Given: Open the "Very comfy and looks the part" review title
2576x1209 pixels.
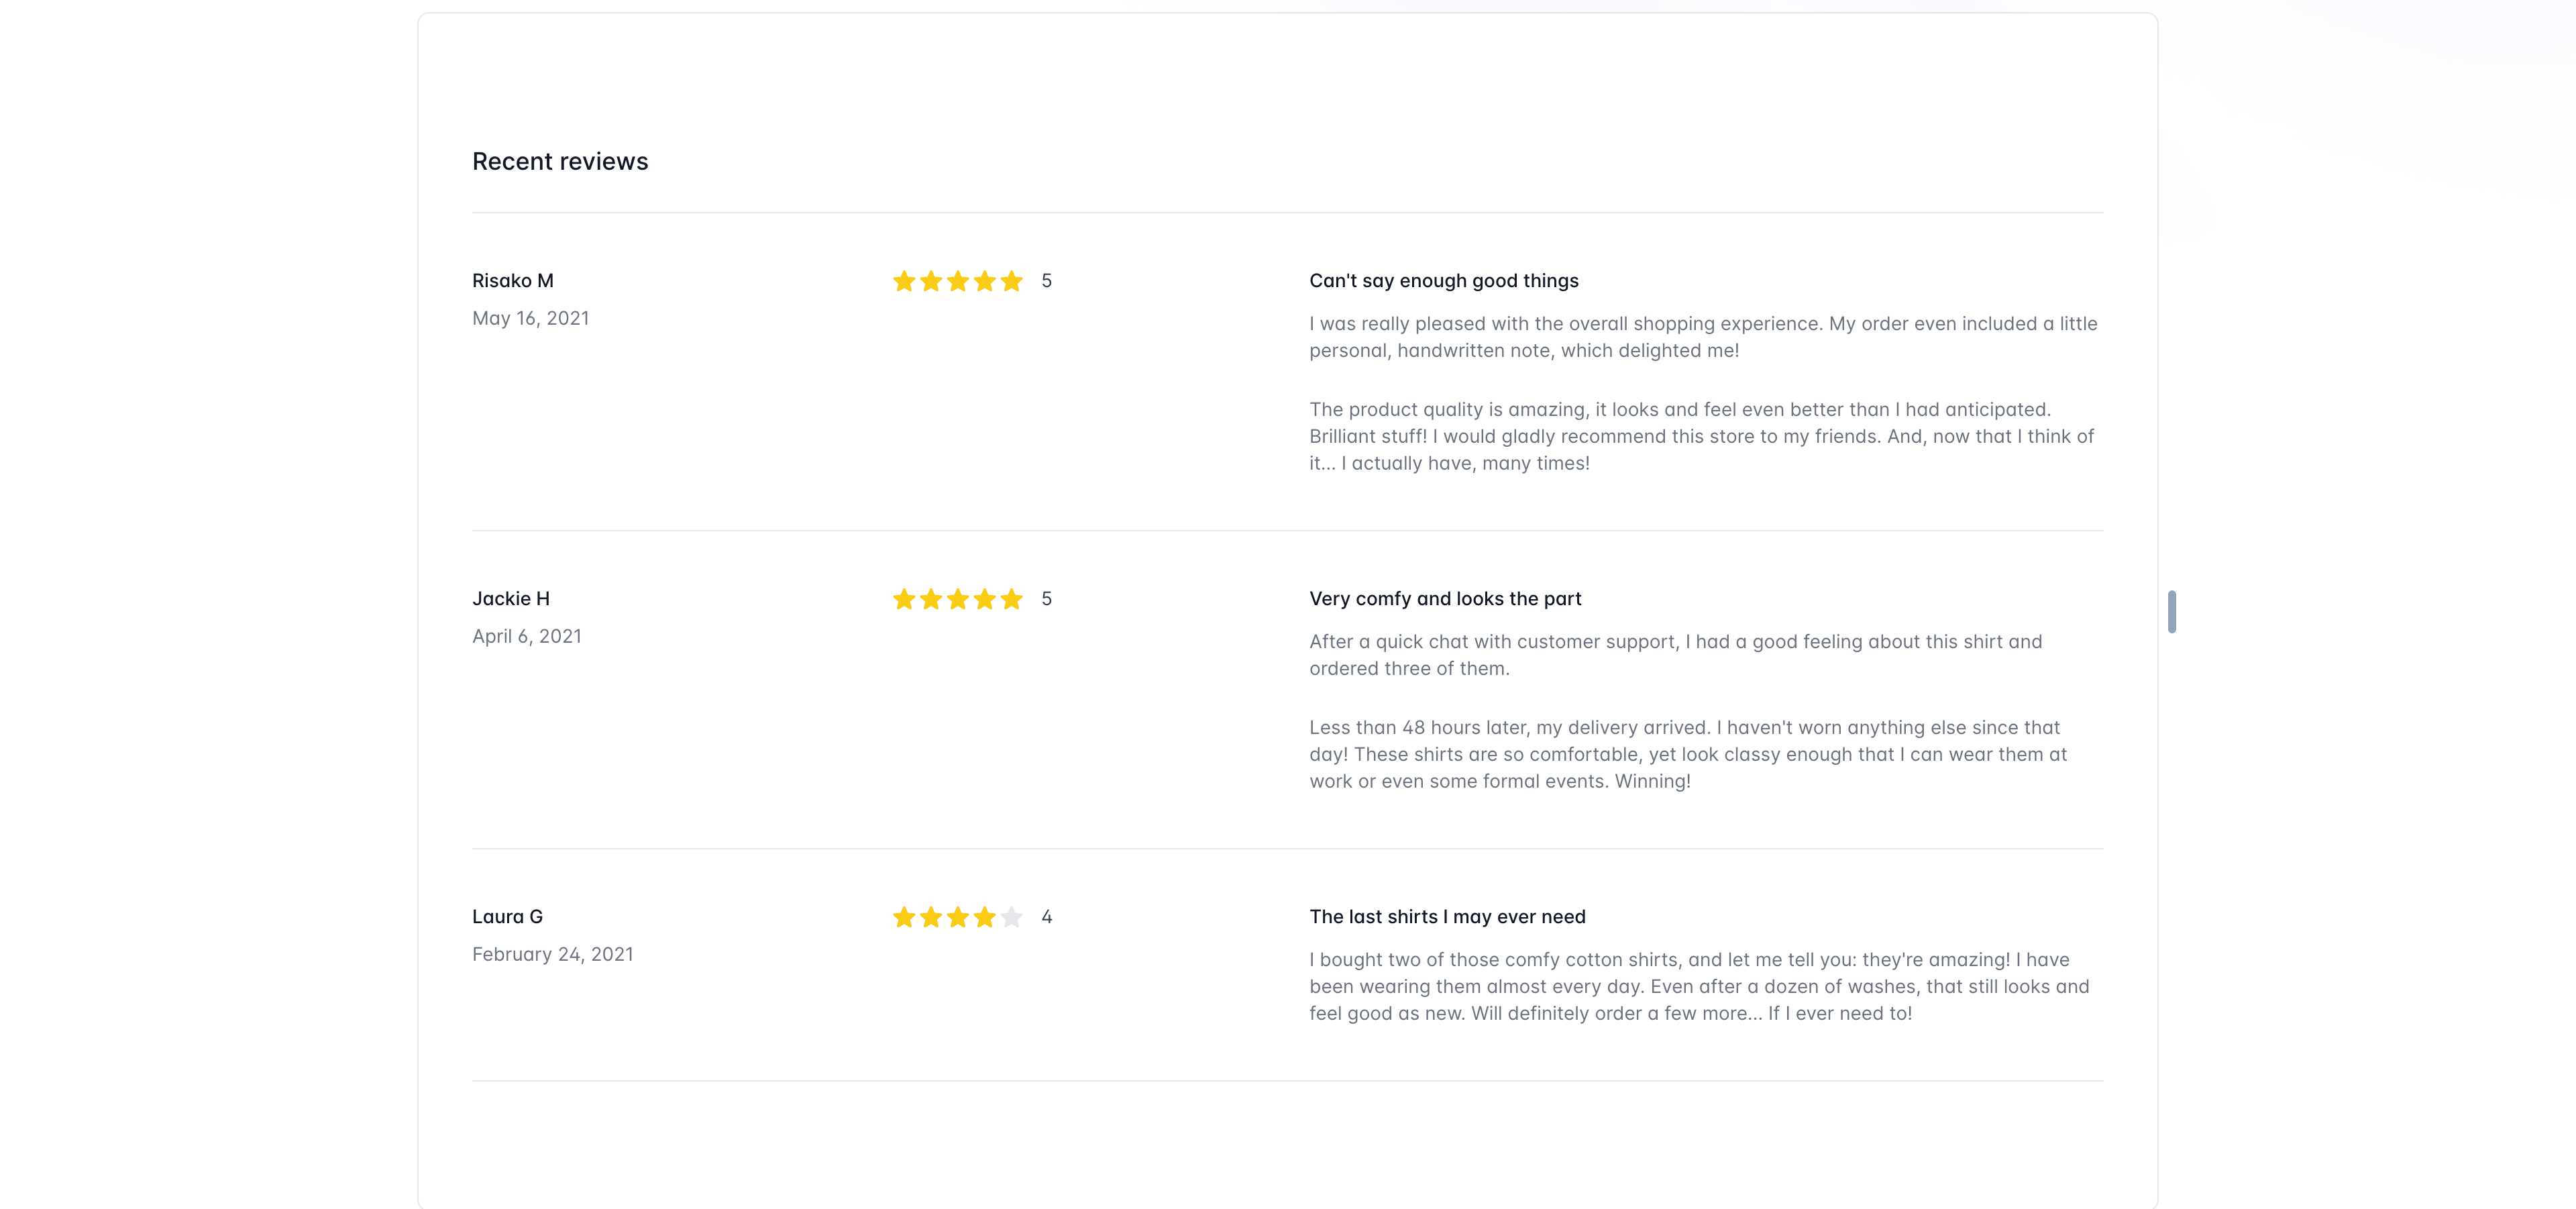Looking at the screenshot, I should [x=1445, y=599].
